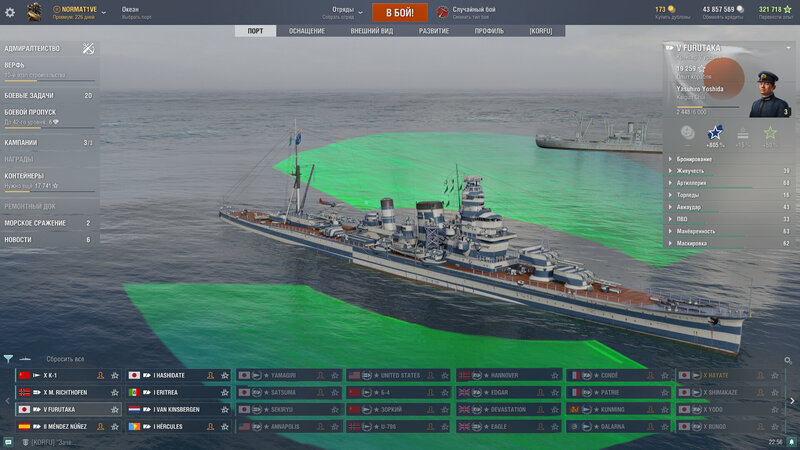This screenshot has height=450, width=800.
Task: Switch to the ВНЕШНИЙ ВИД tab
Action: tap(371, 31)
